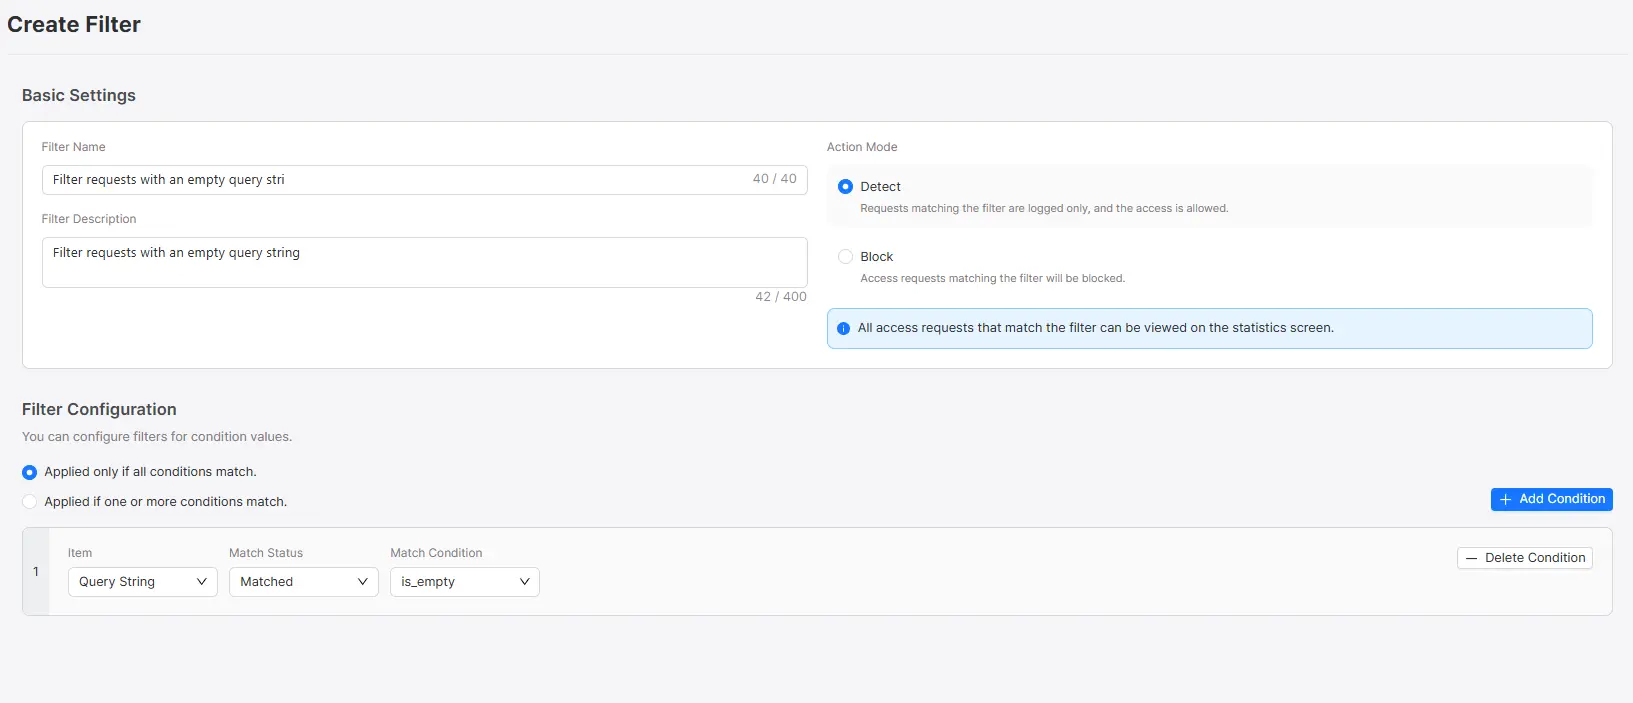This screenshot has width=1633, height=703.
Task: Click the Block option description text
Action: [x=992, y=279]
